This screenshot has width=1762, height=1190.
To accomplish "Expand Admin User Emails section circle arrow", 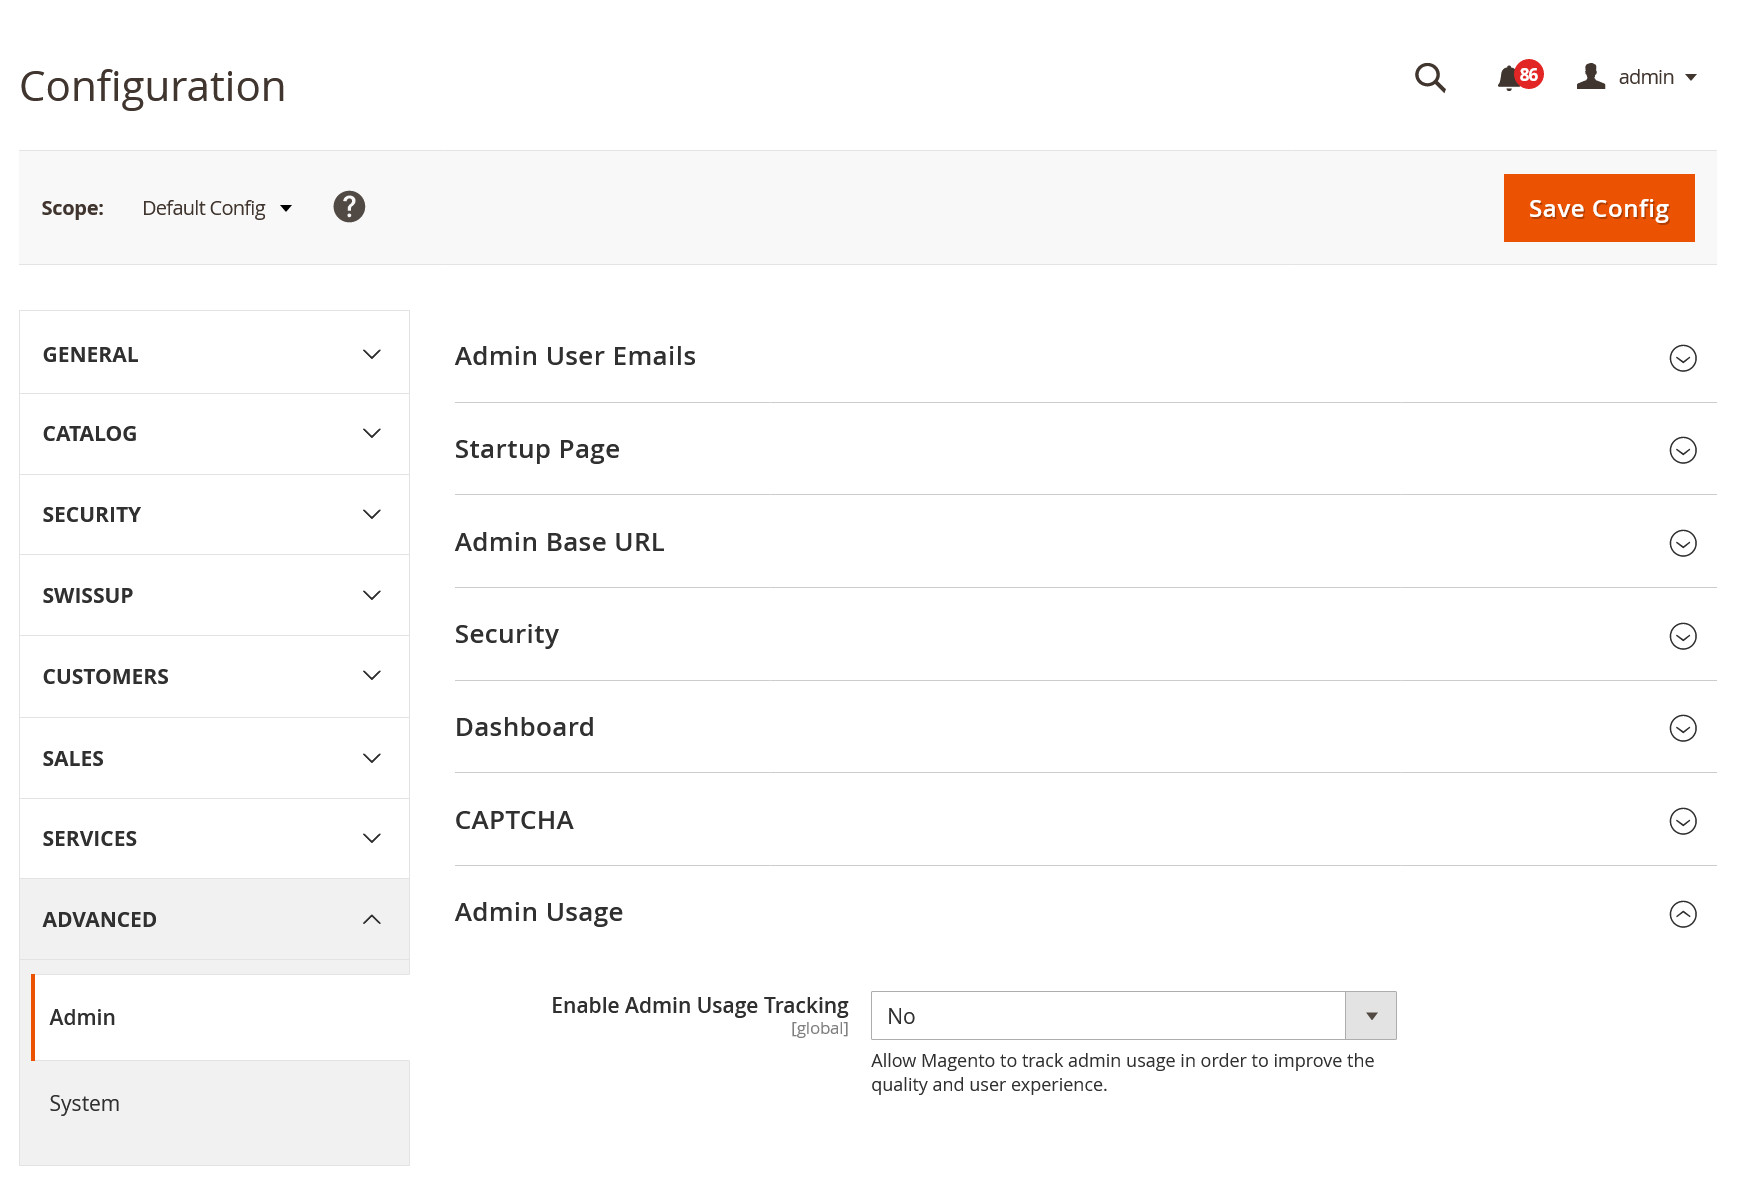I will click(x=1683, y=358).
